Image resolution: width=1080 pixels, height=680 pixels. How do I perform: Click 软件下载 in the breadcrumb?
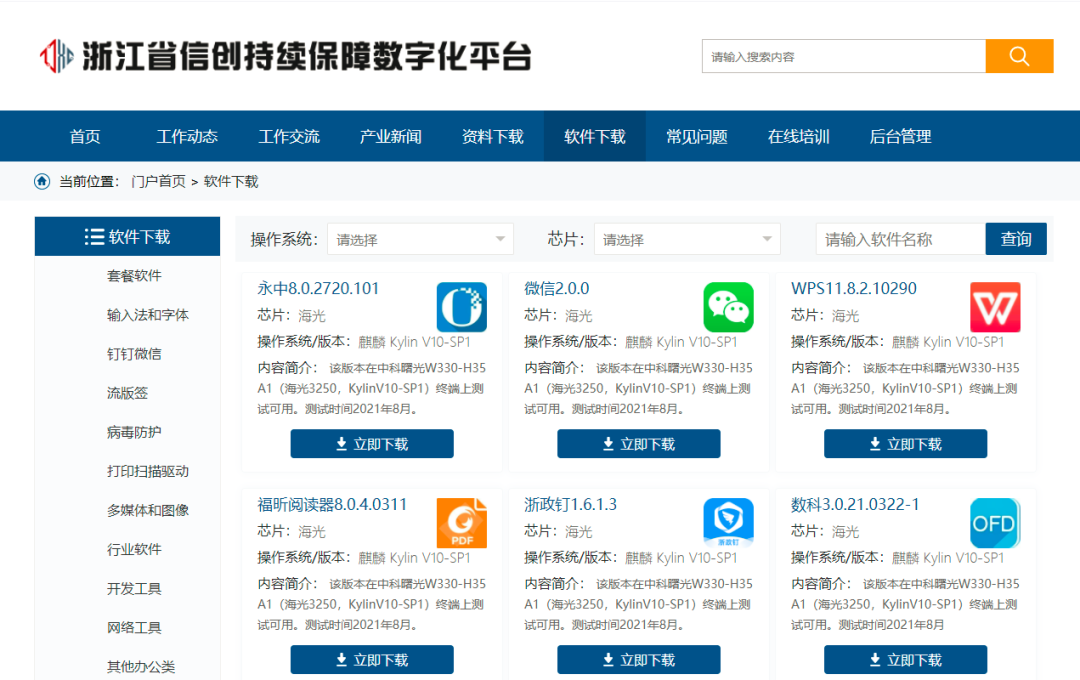231,181
